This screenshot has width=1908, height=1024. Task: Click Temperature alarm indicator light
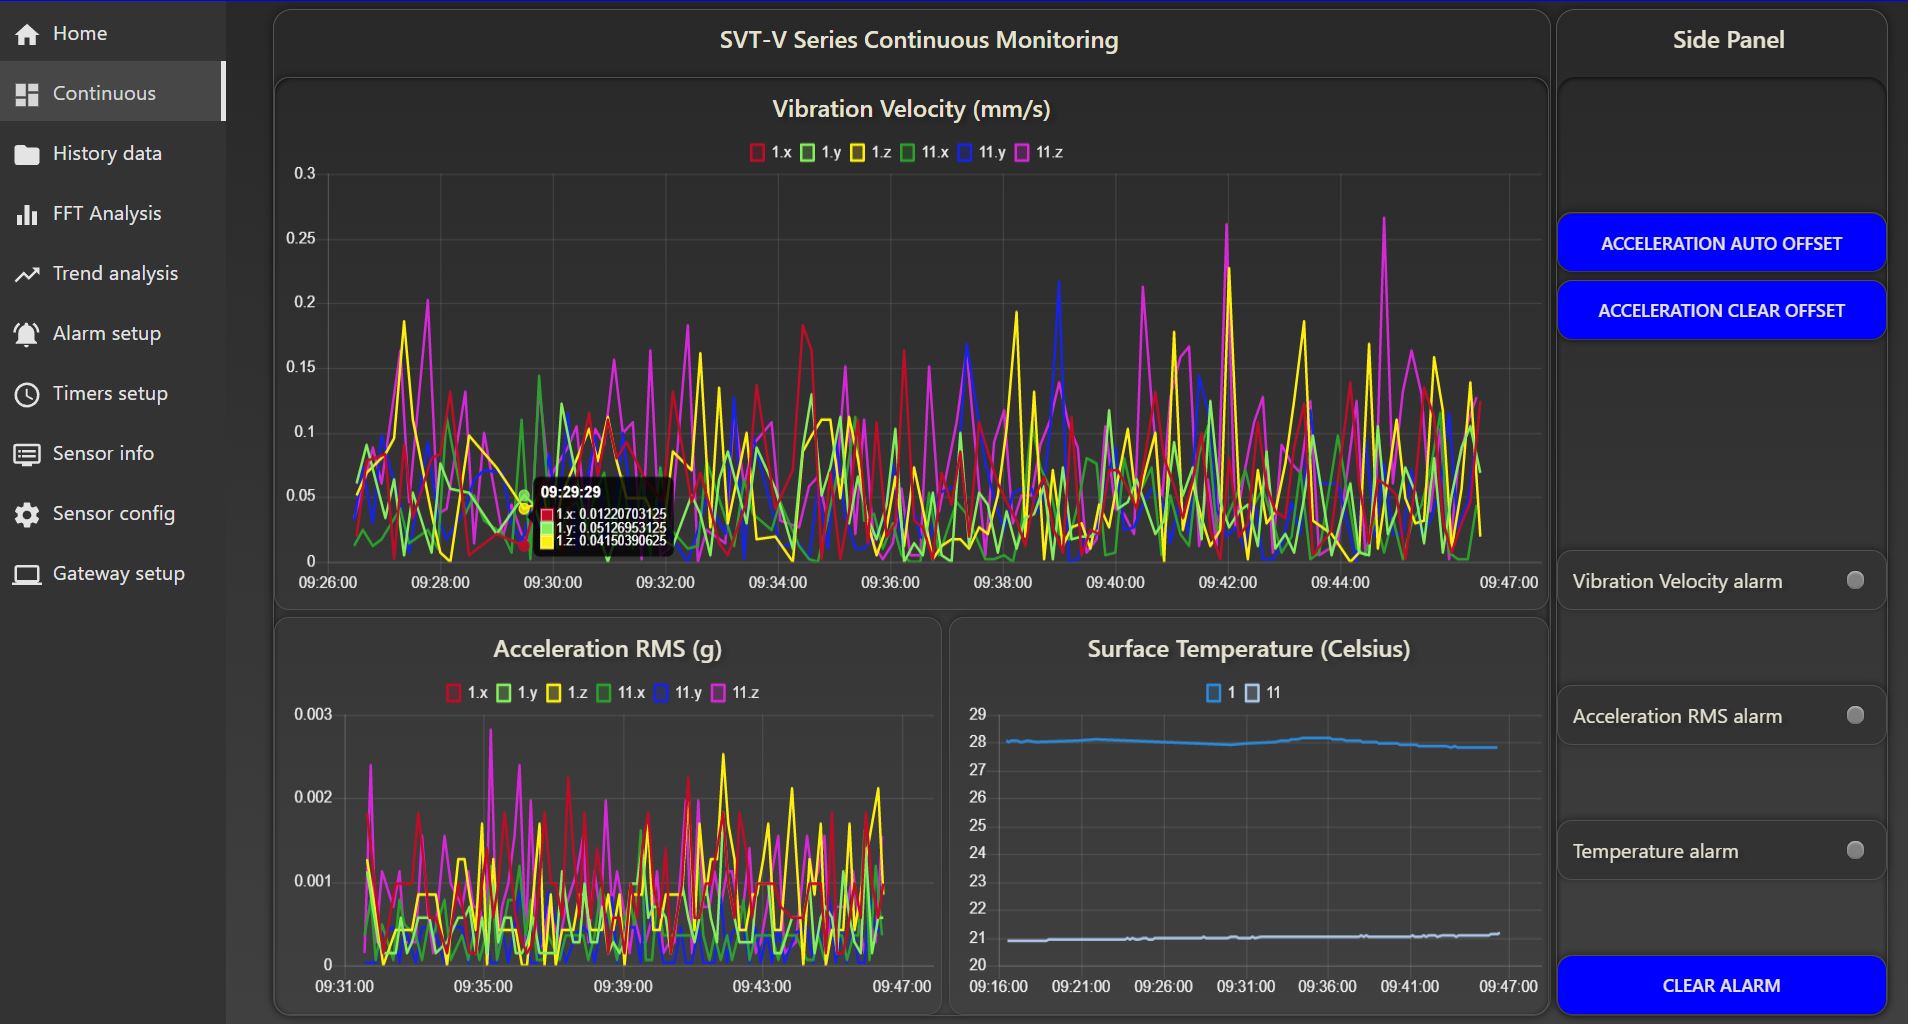(x=1855, y=850)
